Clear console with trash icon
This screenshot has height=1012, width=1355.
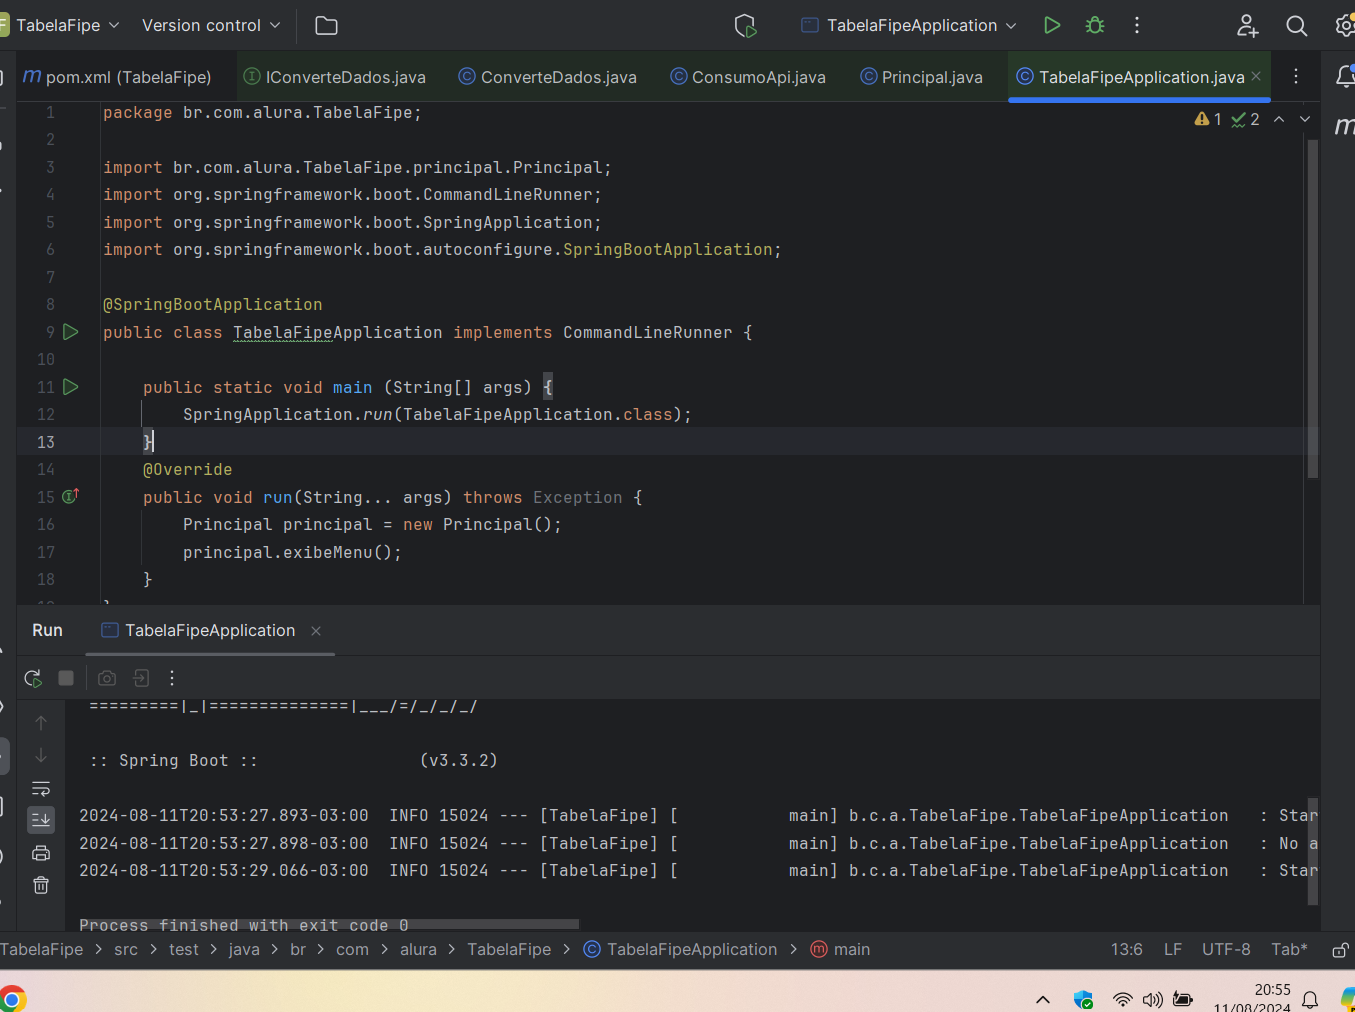(41, 885)
